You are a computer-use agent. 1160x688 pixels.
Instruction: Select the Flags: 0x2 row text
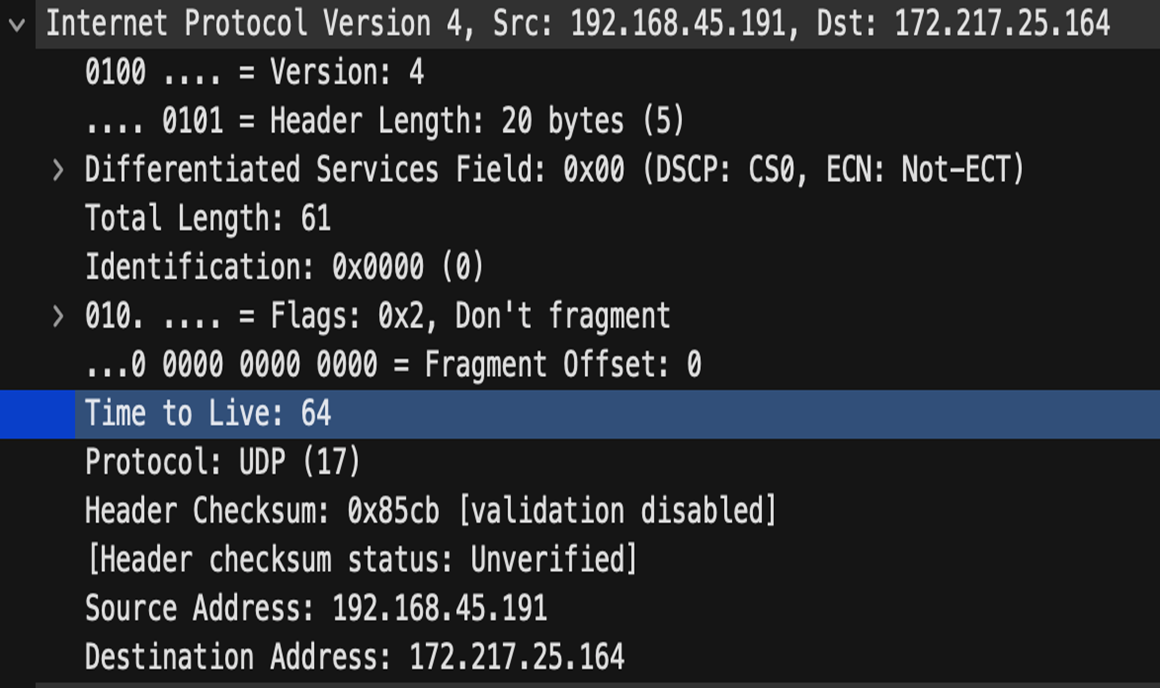[377, 317]
